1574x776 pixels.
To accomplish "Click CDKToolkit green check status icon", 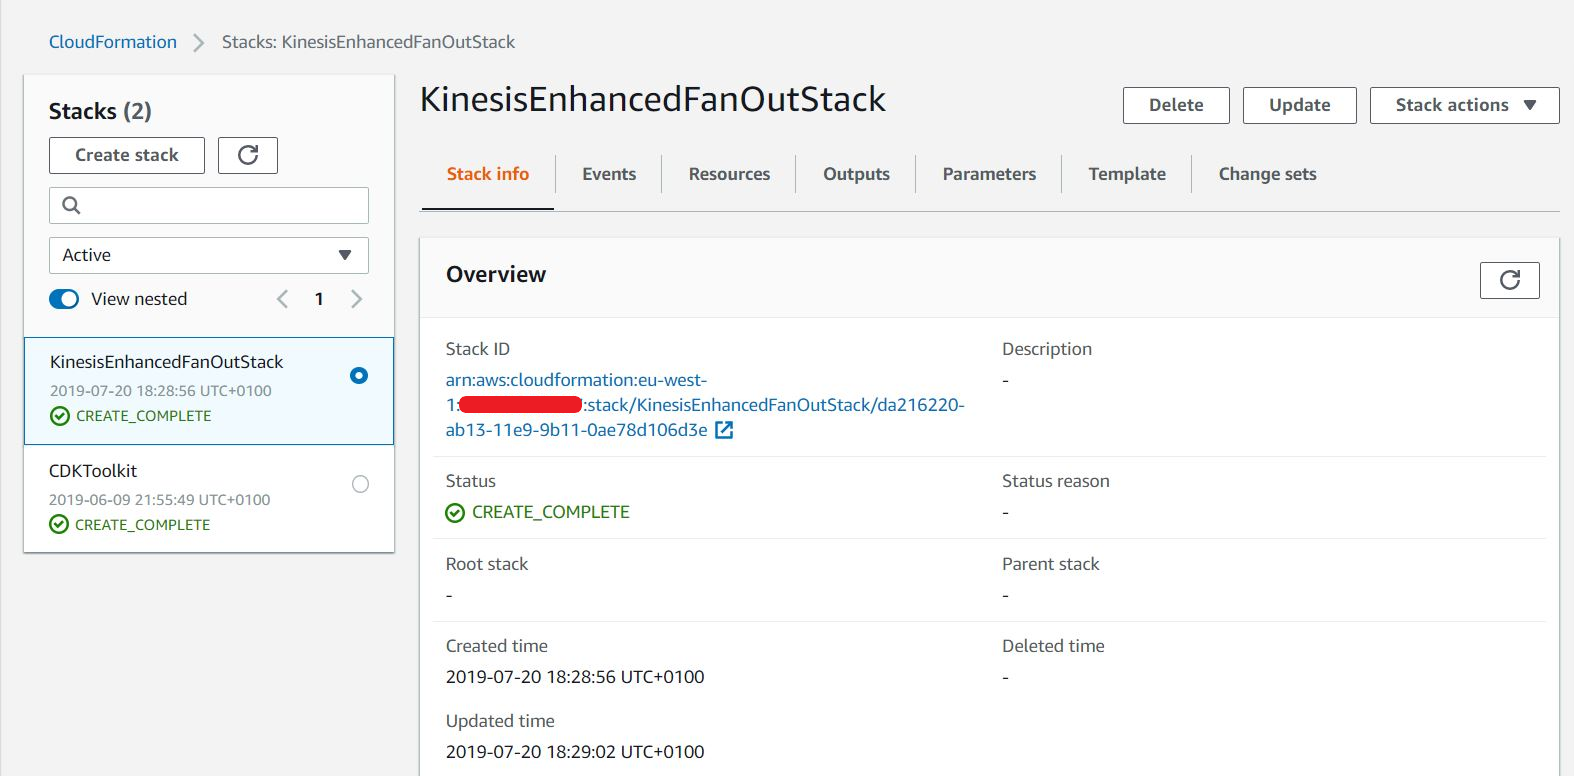I will coord(59,525).
